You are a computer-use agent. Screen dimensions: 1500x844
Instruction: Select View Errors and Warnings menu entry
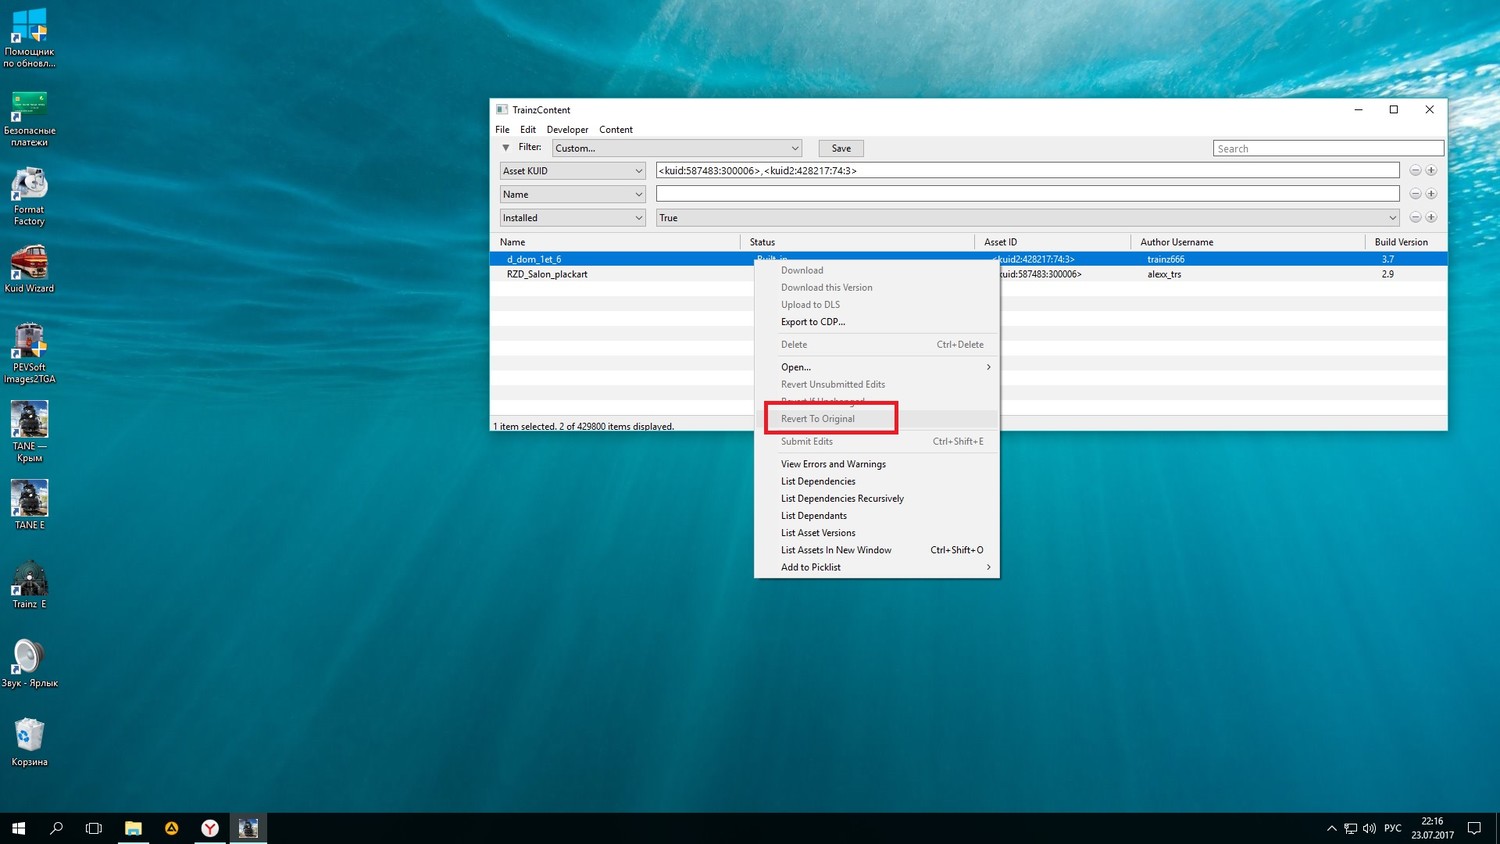833,464
